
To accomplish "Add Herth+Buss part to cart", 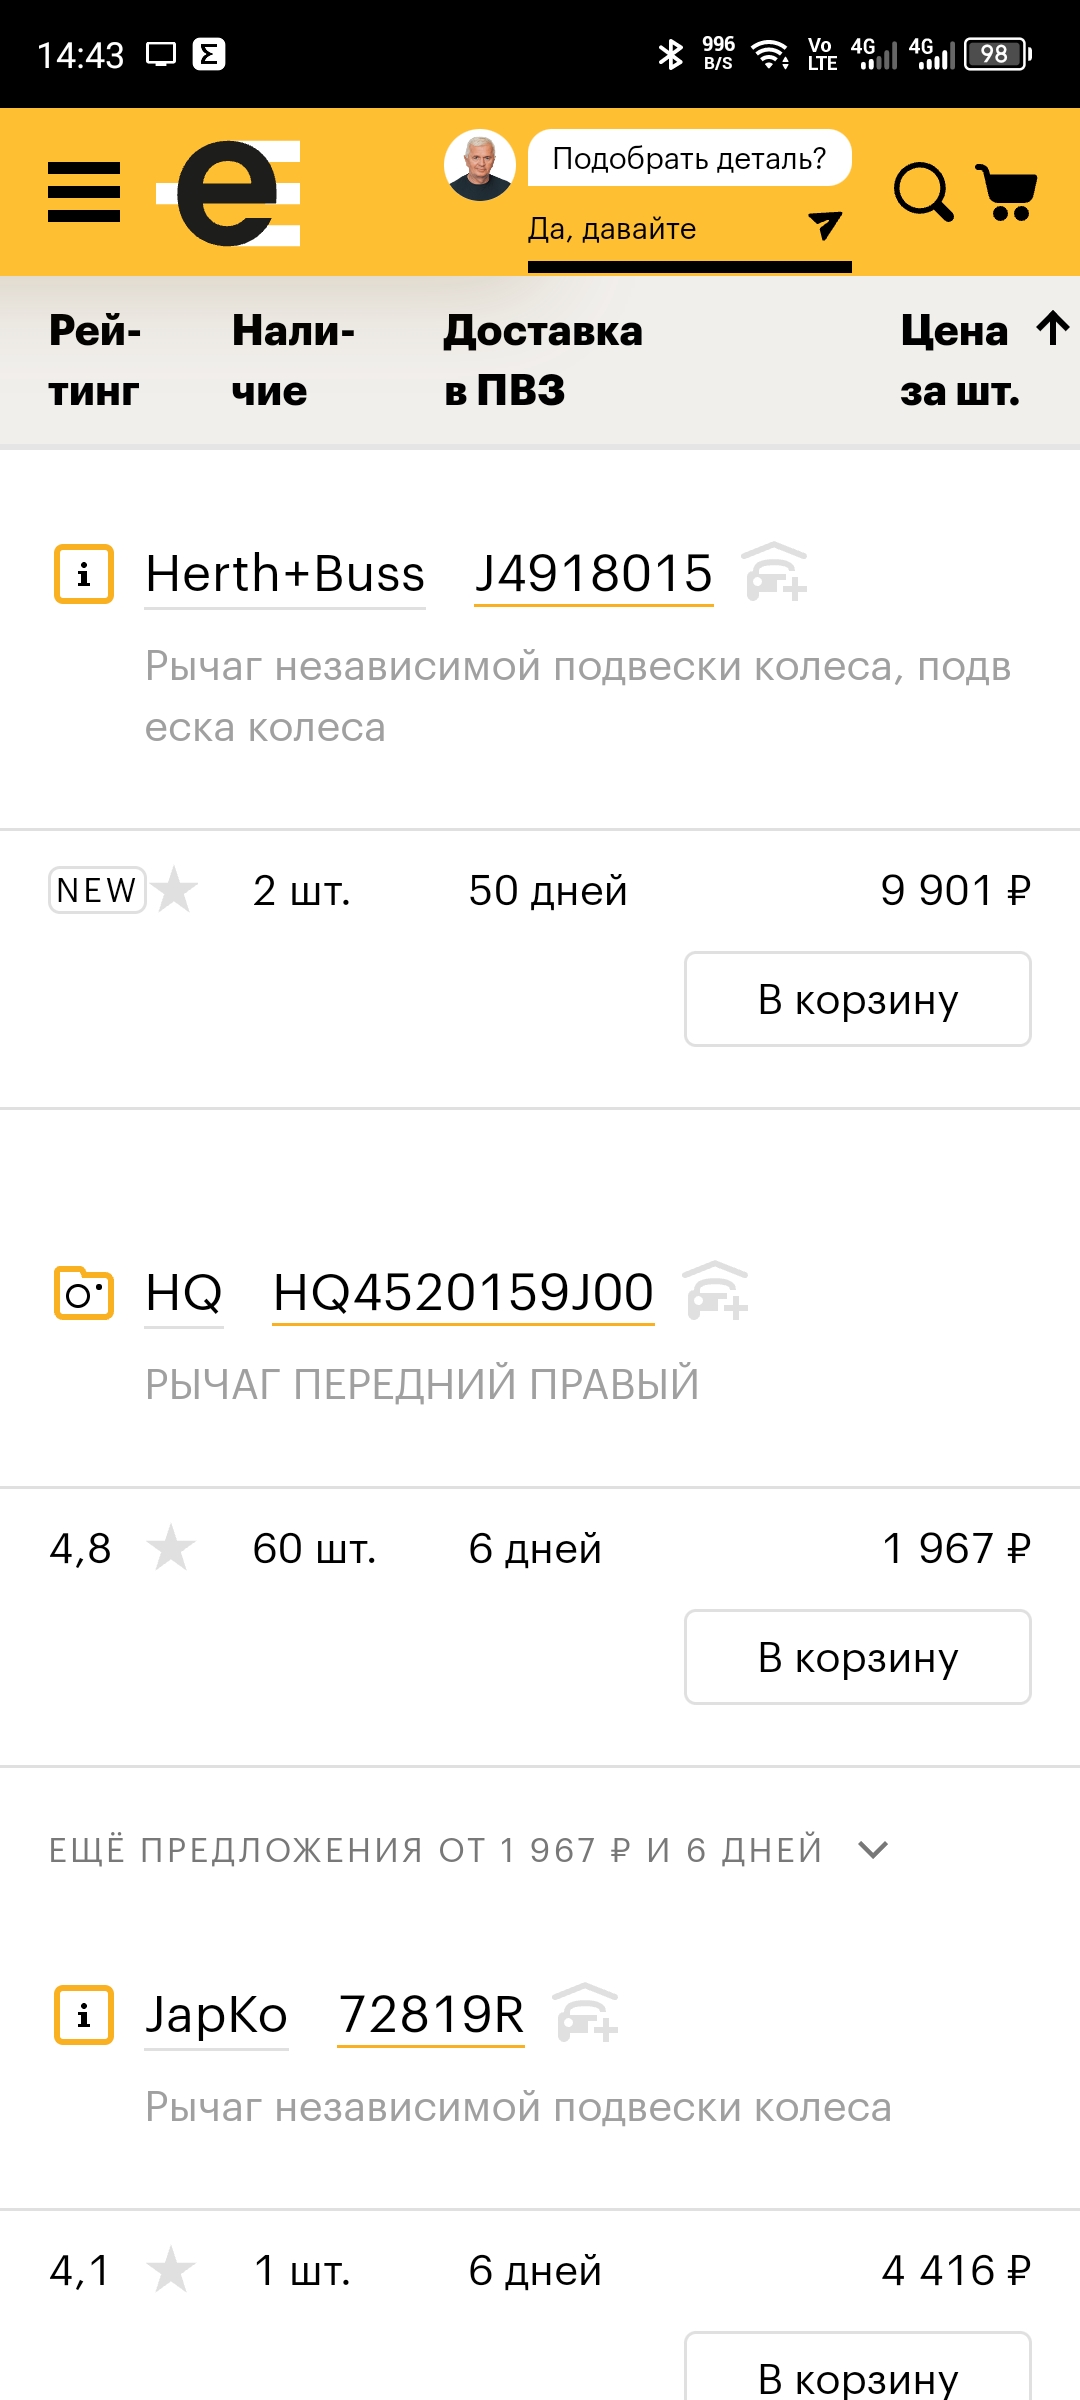I will 857,999.
